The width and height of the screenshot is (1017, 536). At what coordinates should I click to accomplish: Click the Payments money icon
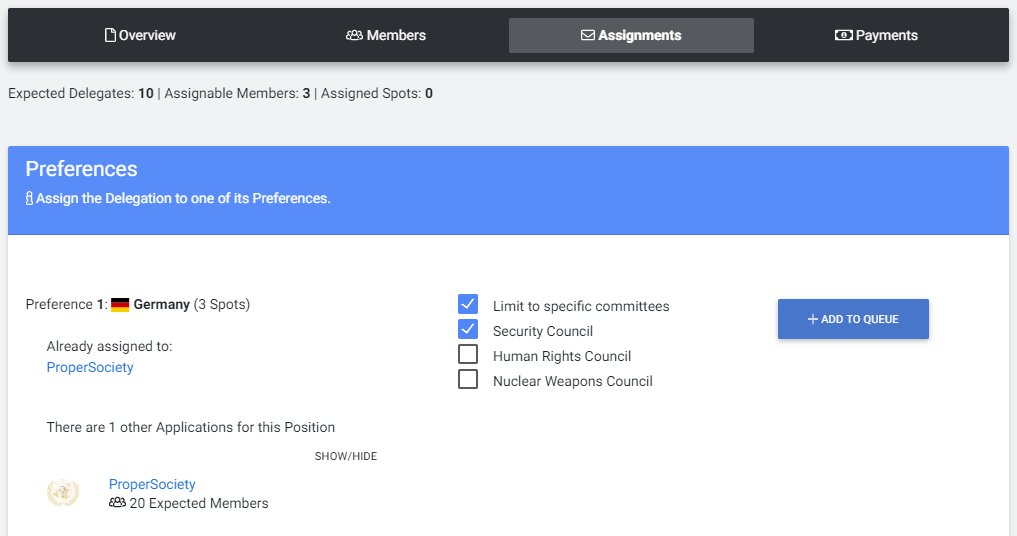tap(843, 35)
